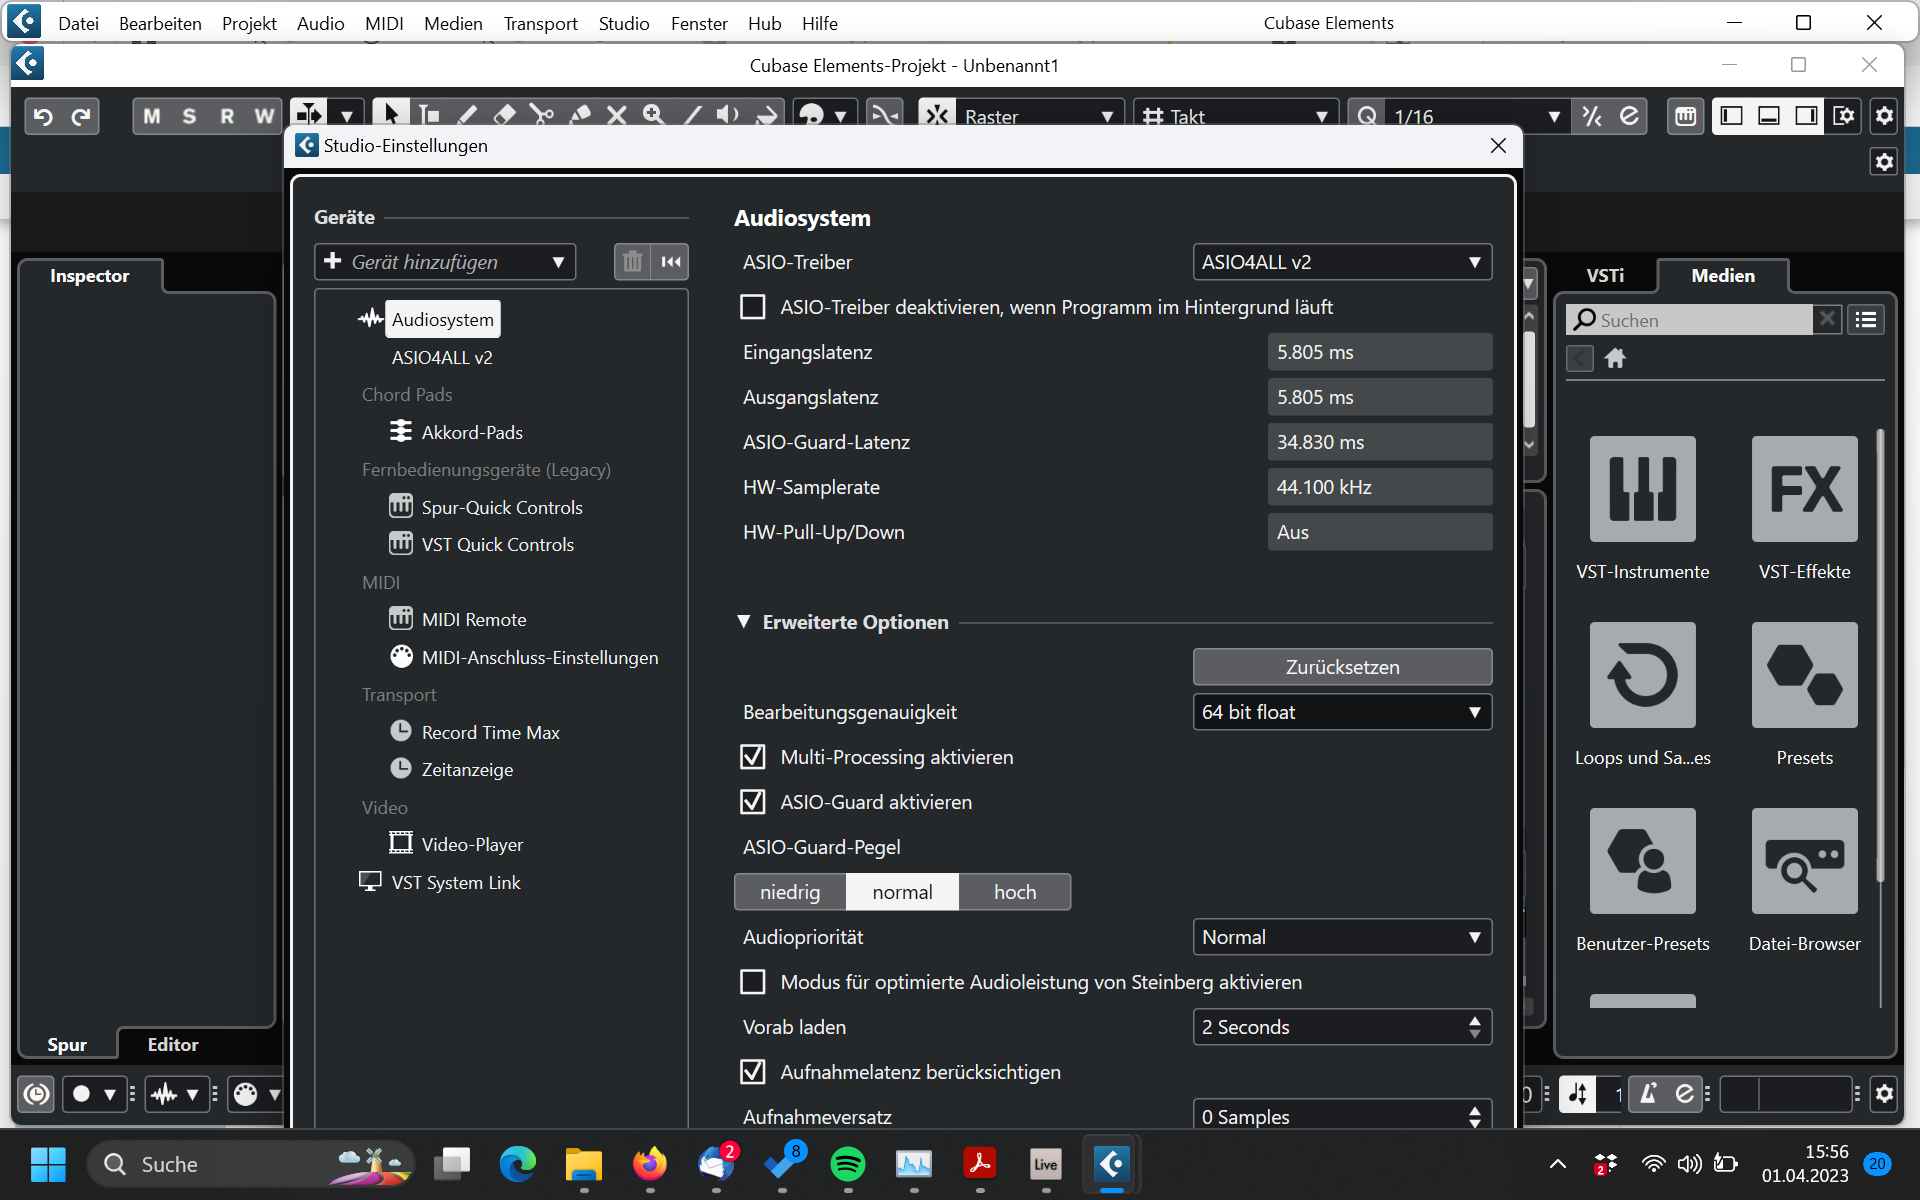Open Benutzer-Presets tile
Viewport: 1920px width, 1200px height.
[x=1643, y=861]
